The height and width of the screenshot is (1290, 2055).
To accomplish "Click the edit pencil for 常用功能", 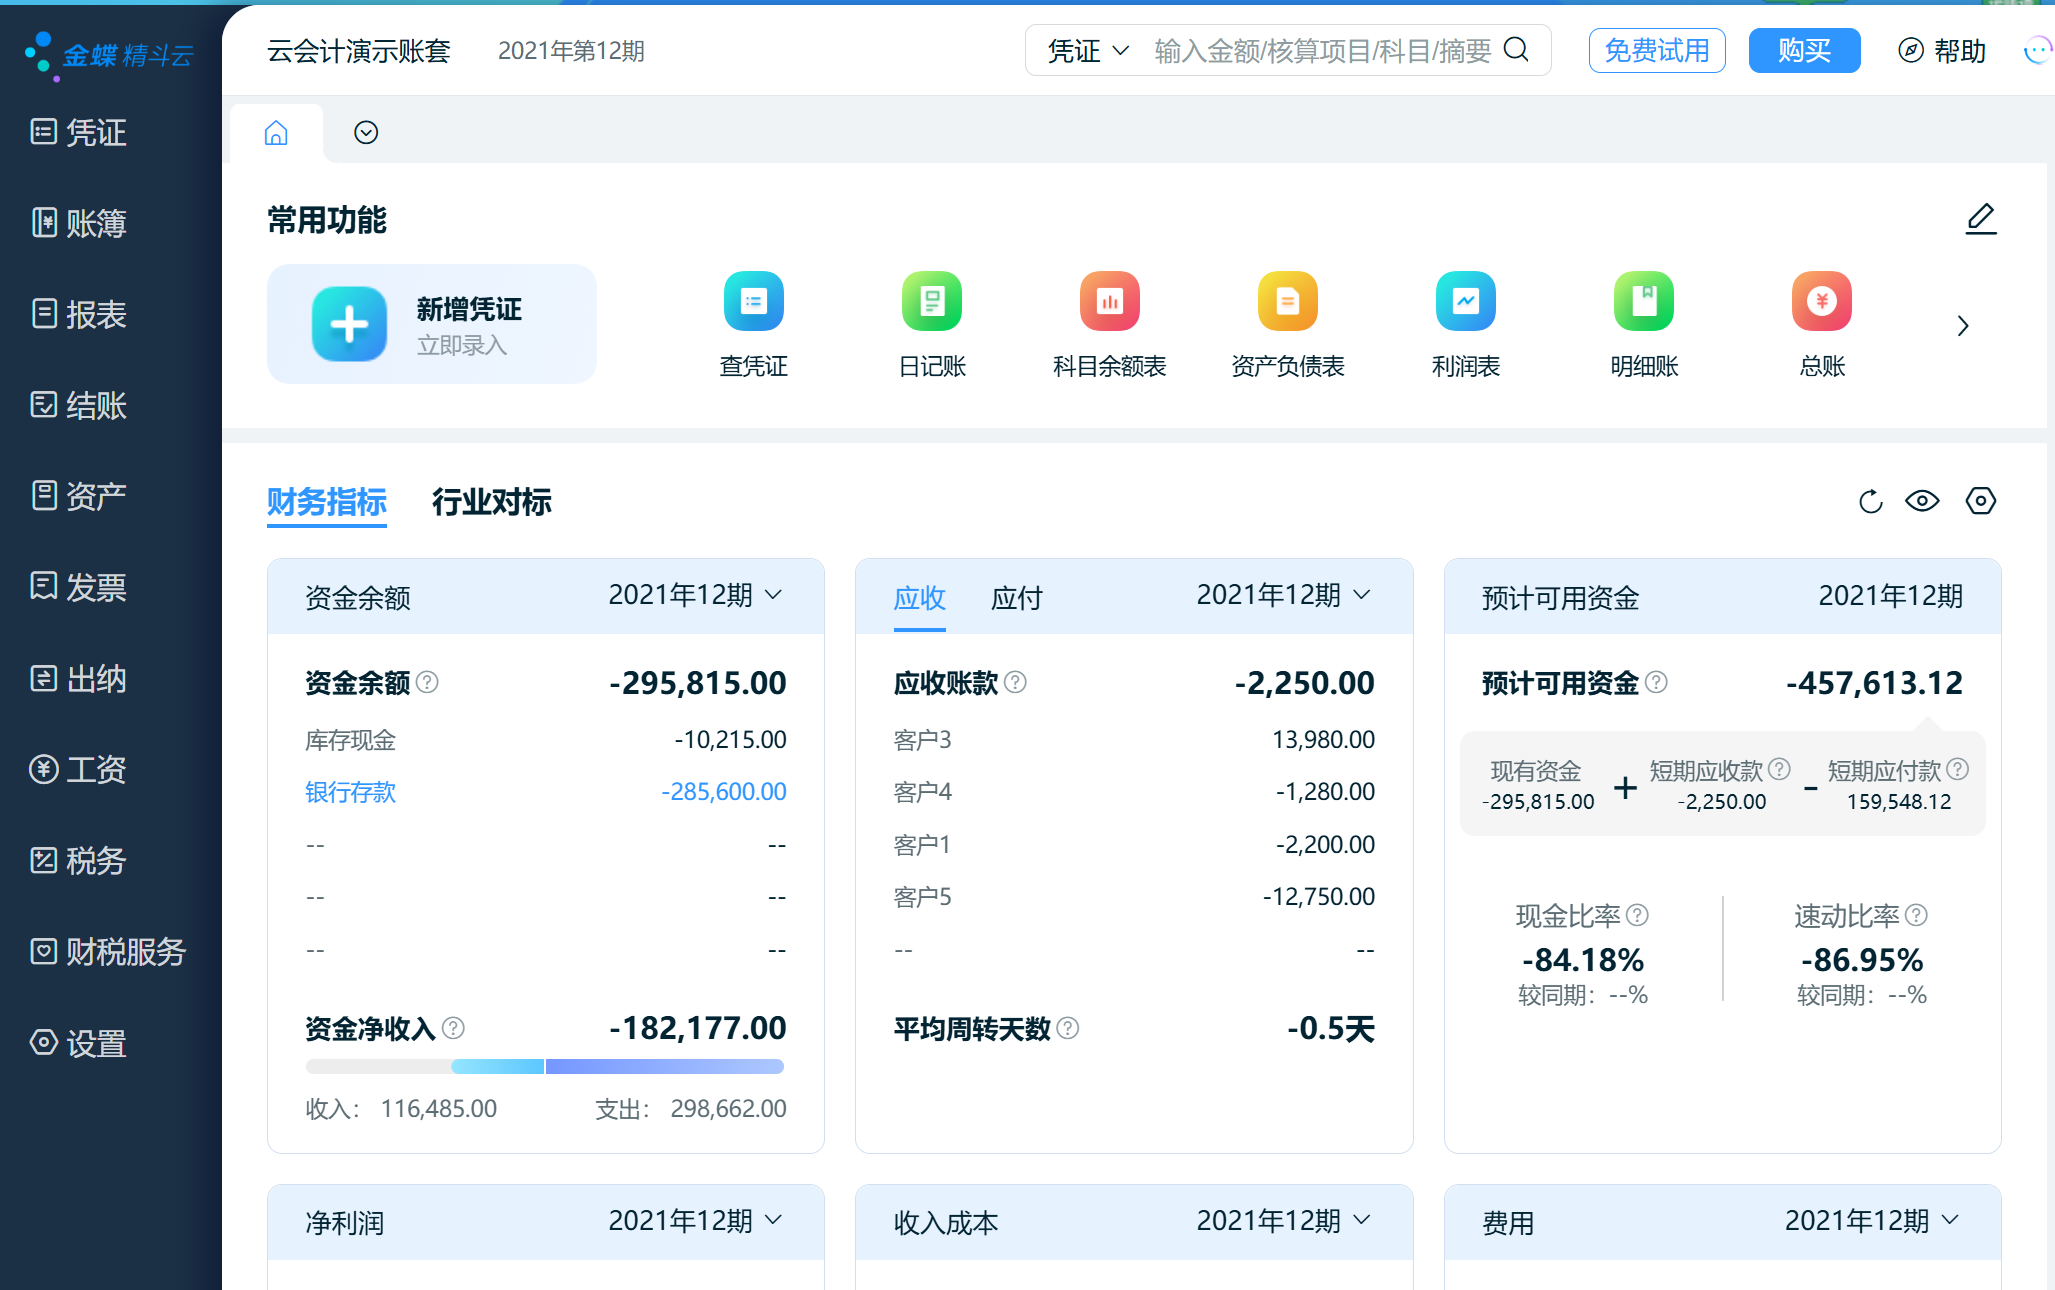I will [x=1980, y=219].
